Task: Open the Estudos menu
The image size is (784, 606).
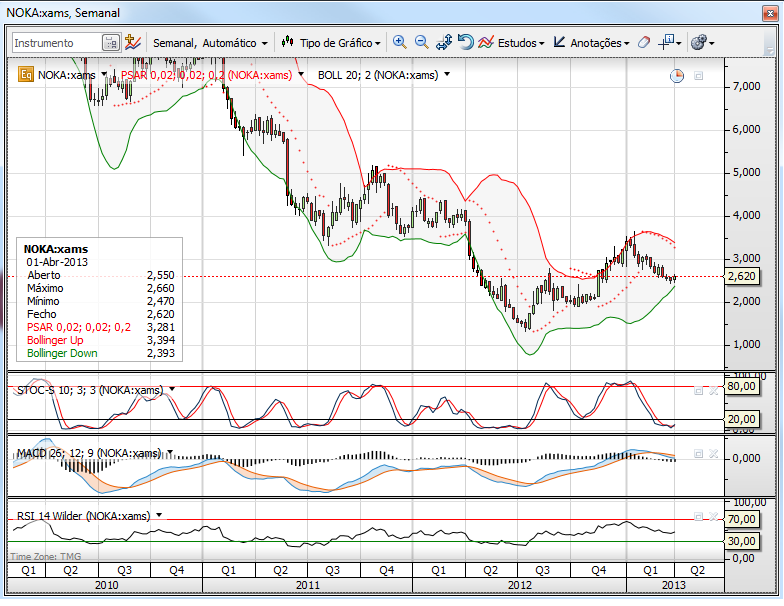Action: [x=511, y=43]
